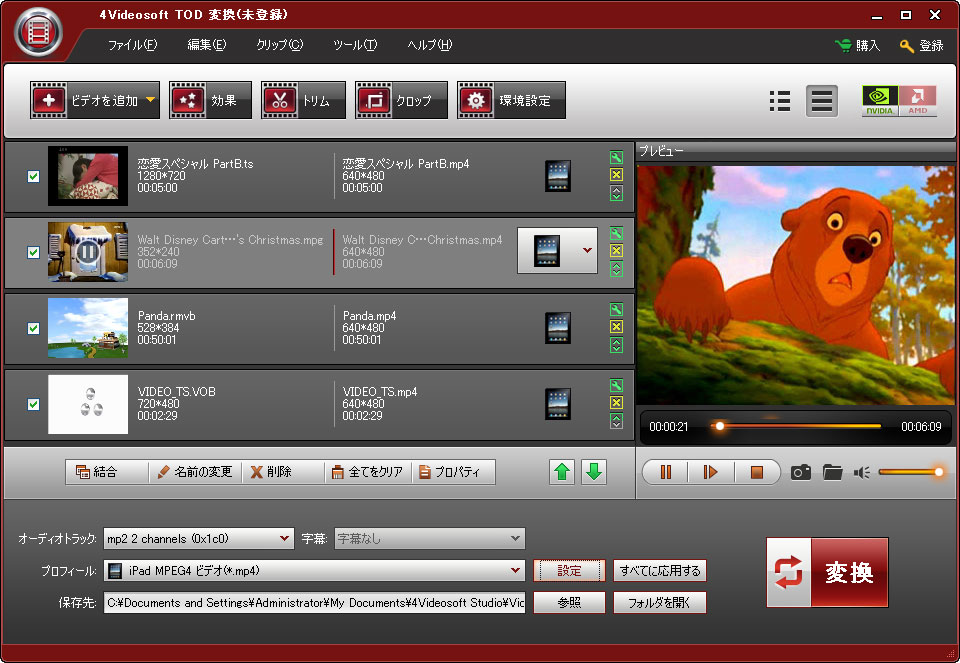The image size is (960, 663).
Task: Open the Crop (クロップ) tool
Action: click(400, 101)
